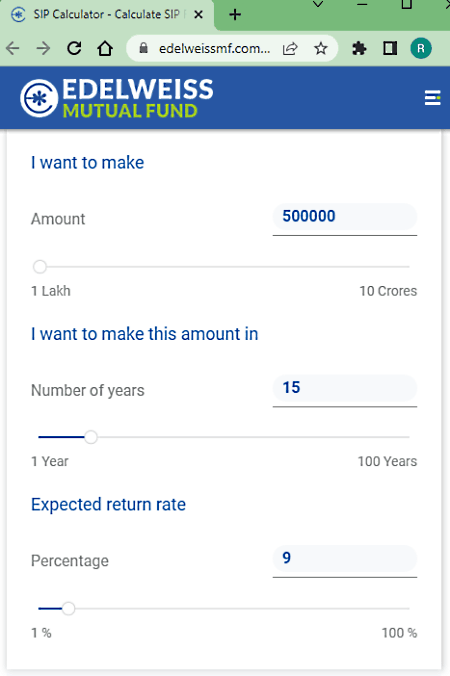
Task: Expand the tab search chevron
Action: click(318, 4)
